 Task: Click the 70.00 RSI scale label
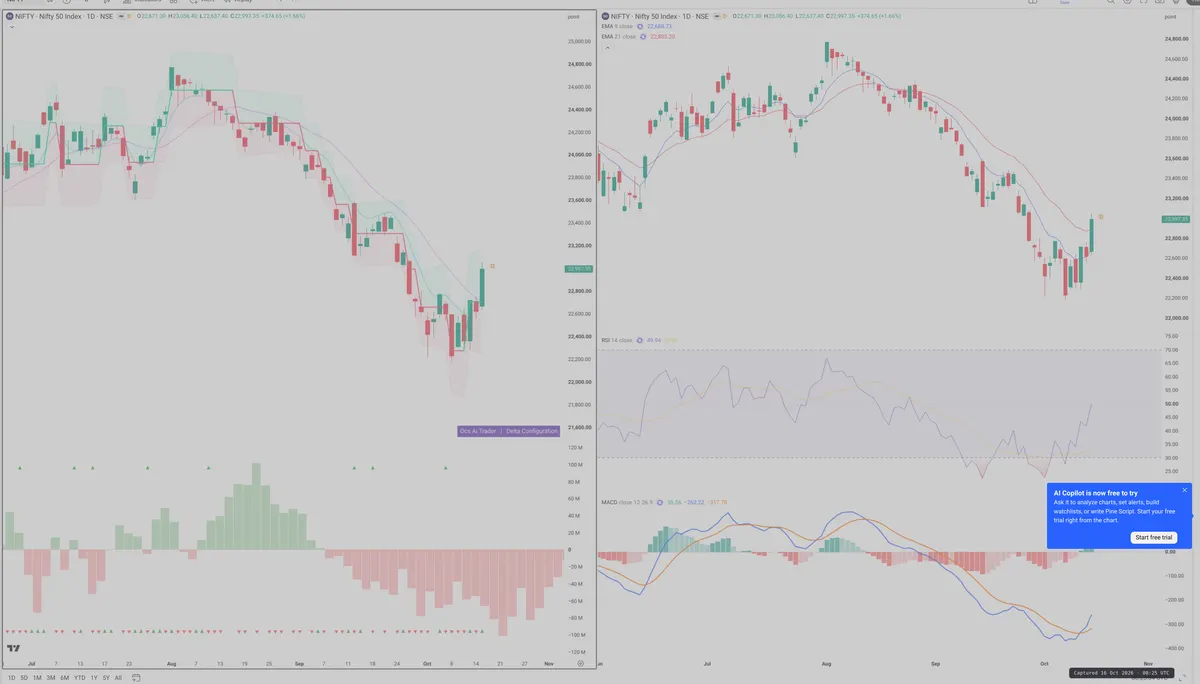click(x=1172, y=350)
